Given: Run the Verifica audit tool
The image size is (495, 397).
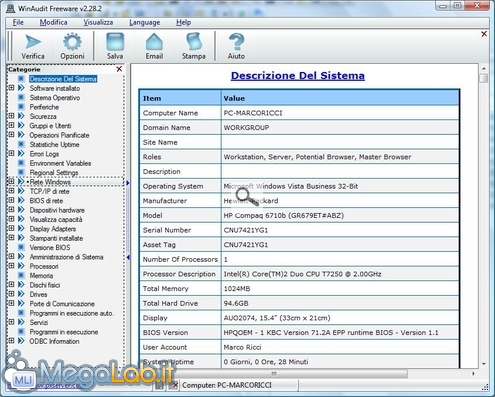Looking at the screenshot, I should pyautogui.click(x=33, y=46).
